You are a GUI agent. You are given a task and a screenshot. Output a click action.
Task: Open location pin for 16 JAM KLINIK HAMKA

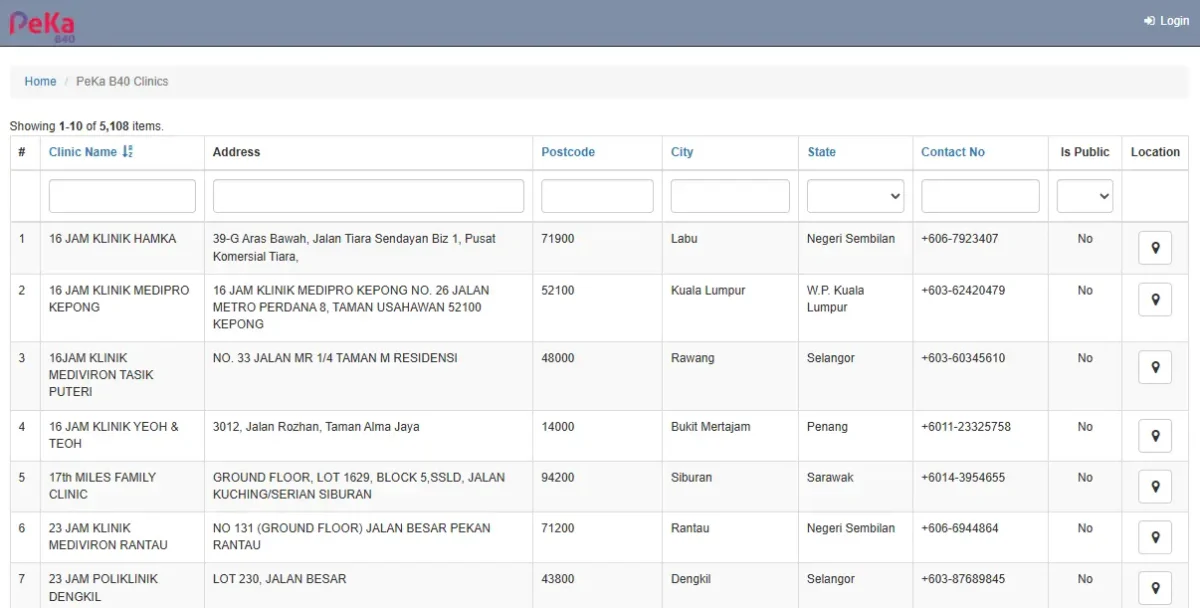point(1155,248)
